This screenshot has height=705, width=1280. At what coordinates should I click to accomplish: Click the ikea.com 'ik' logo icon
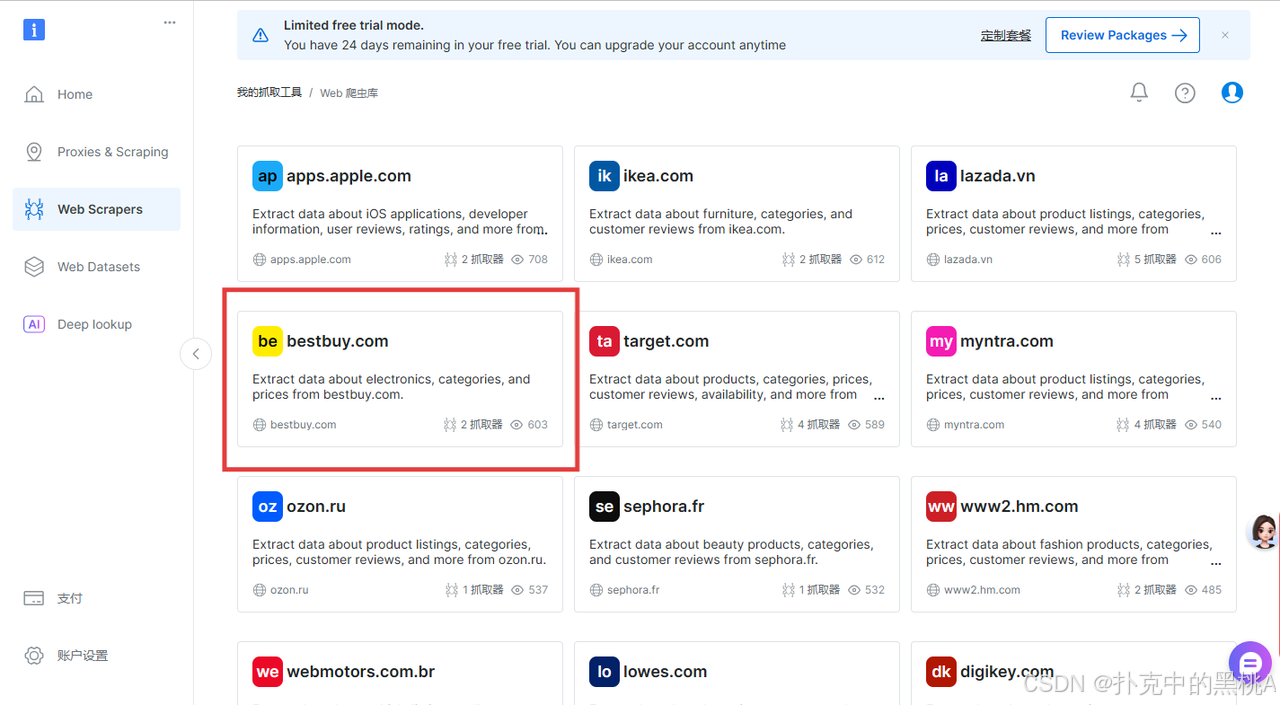[x=604, y=176]
